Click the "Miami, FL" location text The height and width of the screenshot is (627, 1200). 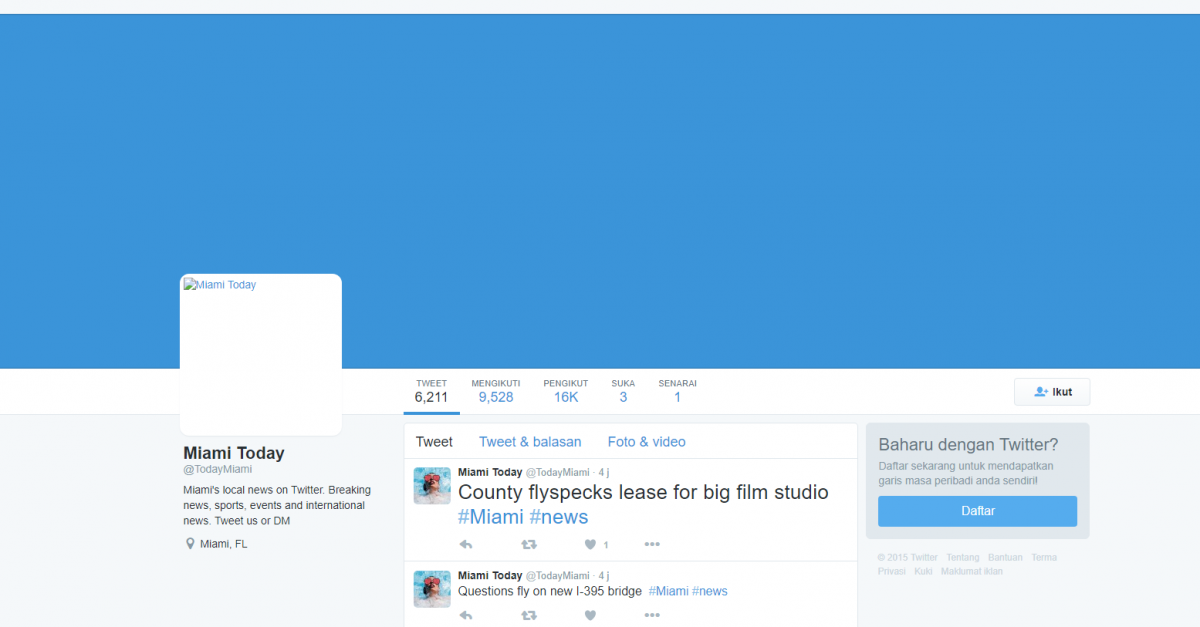223,544
